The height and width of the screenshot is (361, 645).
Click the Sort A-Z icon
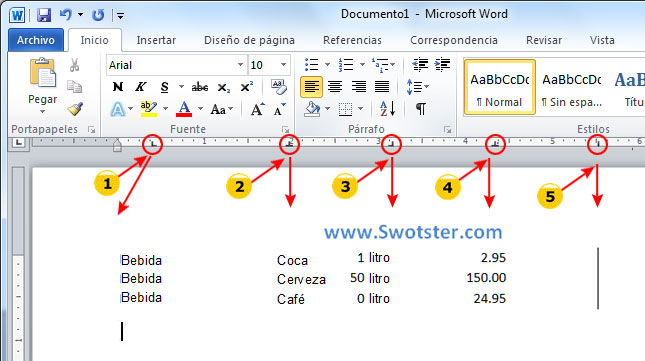point(387,109)
